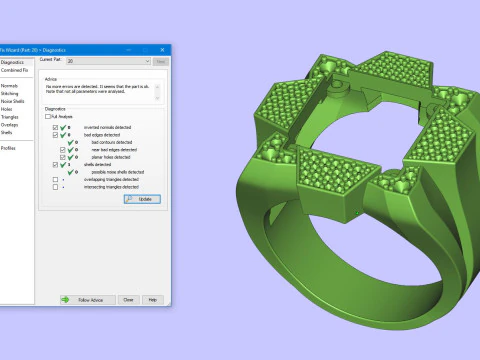Click the green arrow icon on Follow Advice
Image resolution: width=480 pixels, height=360 pixels.
[65, 300]
